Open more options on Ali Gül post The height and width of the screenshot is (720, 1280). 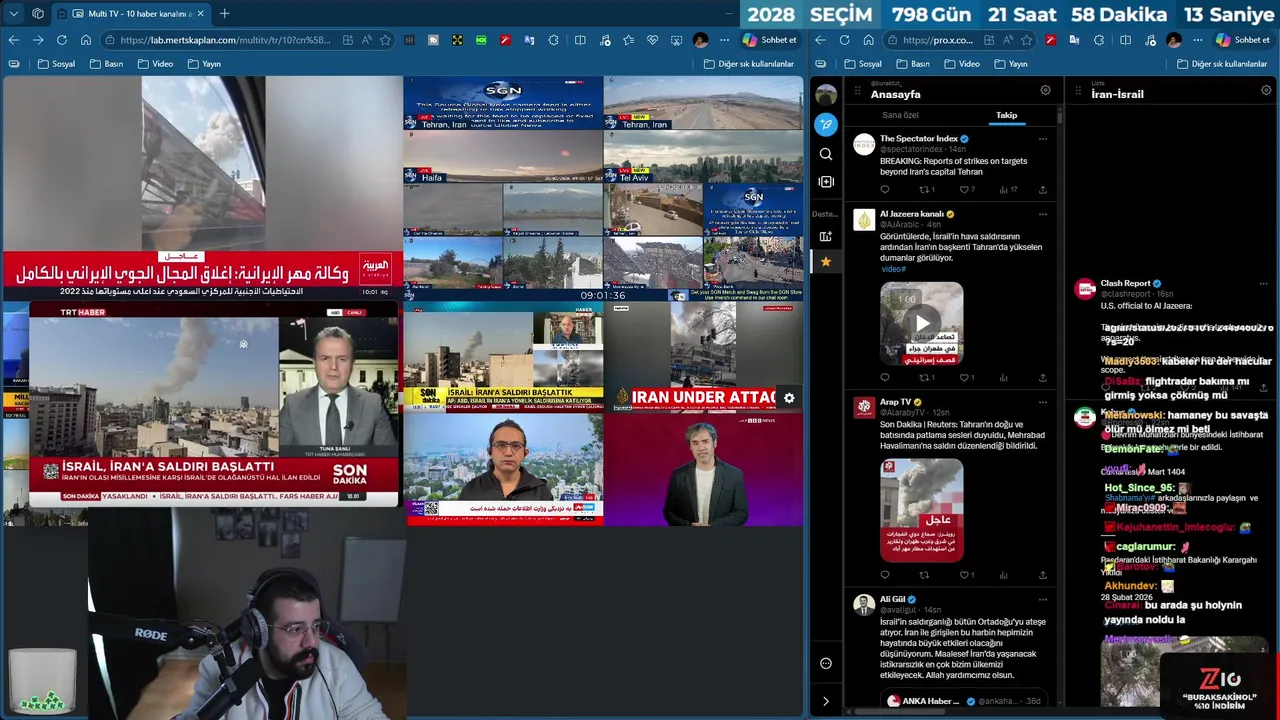1042,599
